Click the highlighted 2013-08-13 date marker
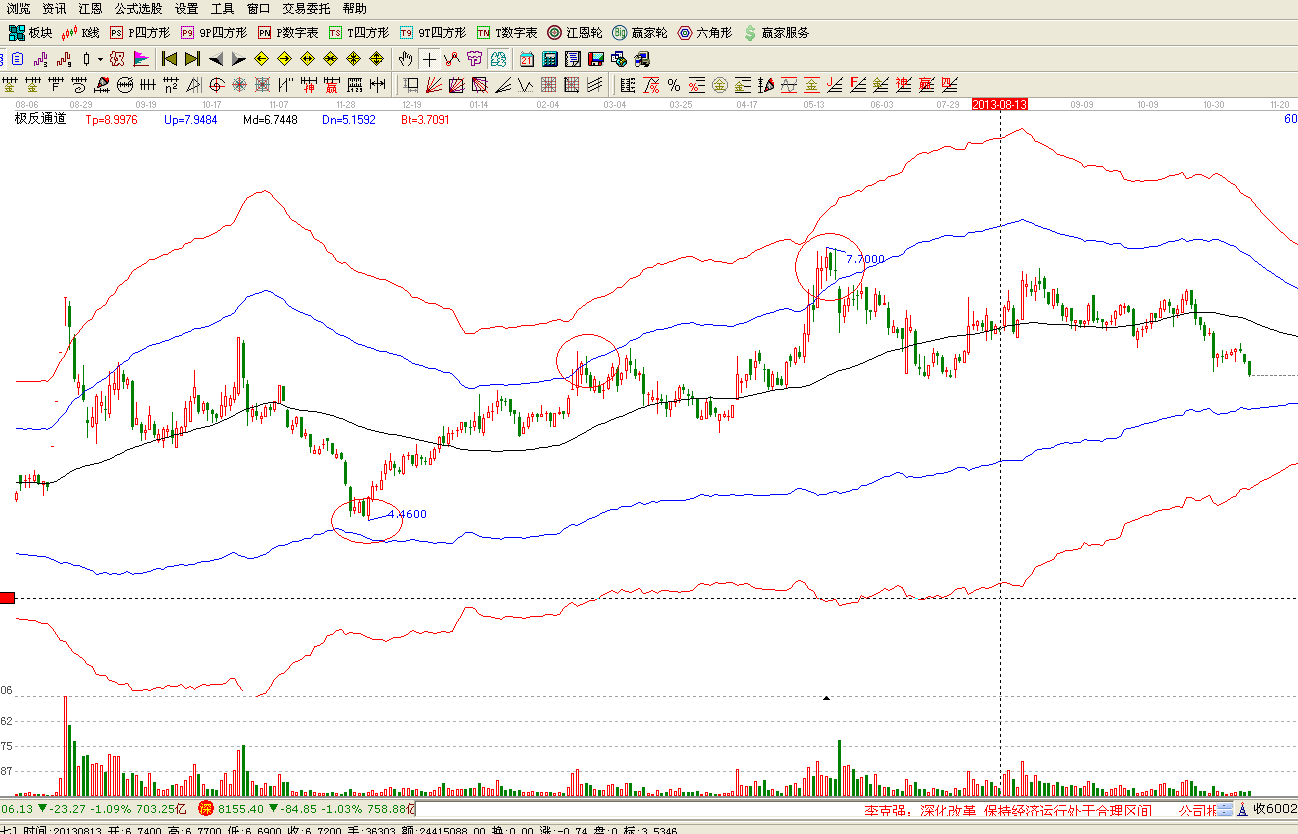 pos(1000,104)
